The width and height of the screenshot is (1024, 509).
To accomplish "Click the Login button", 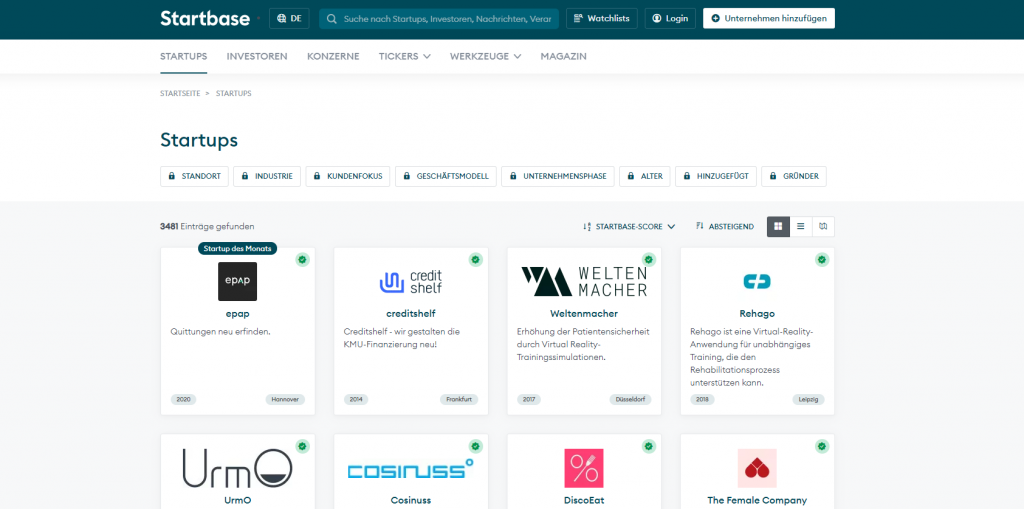I will pyautogui.click(x=670, y=18).
